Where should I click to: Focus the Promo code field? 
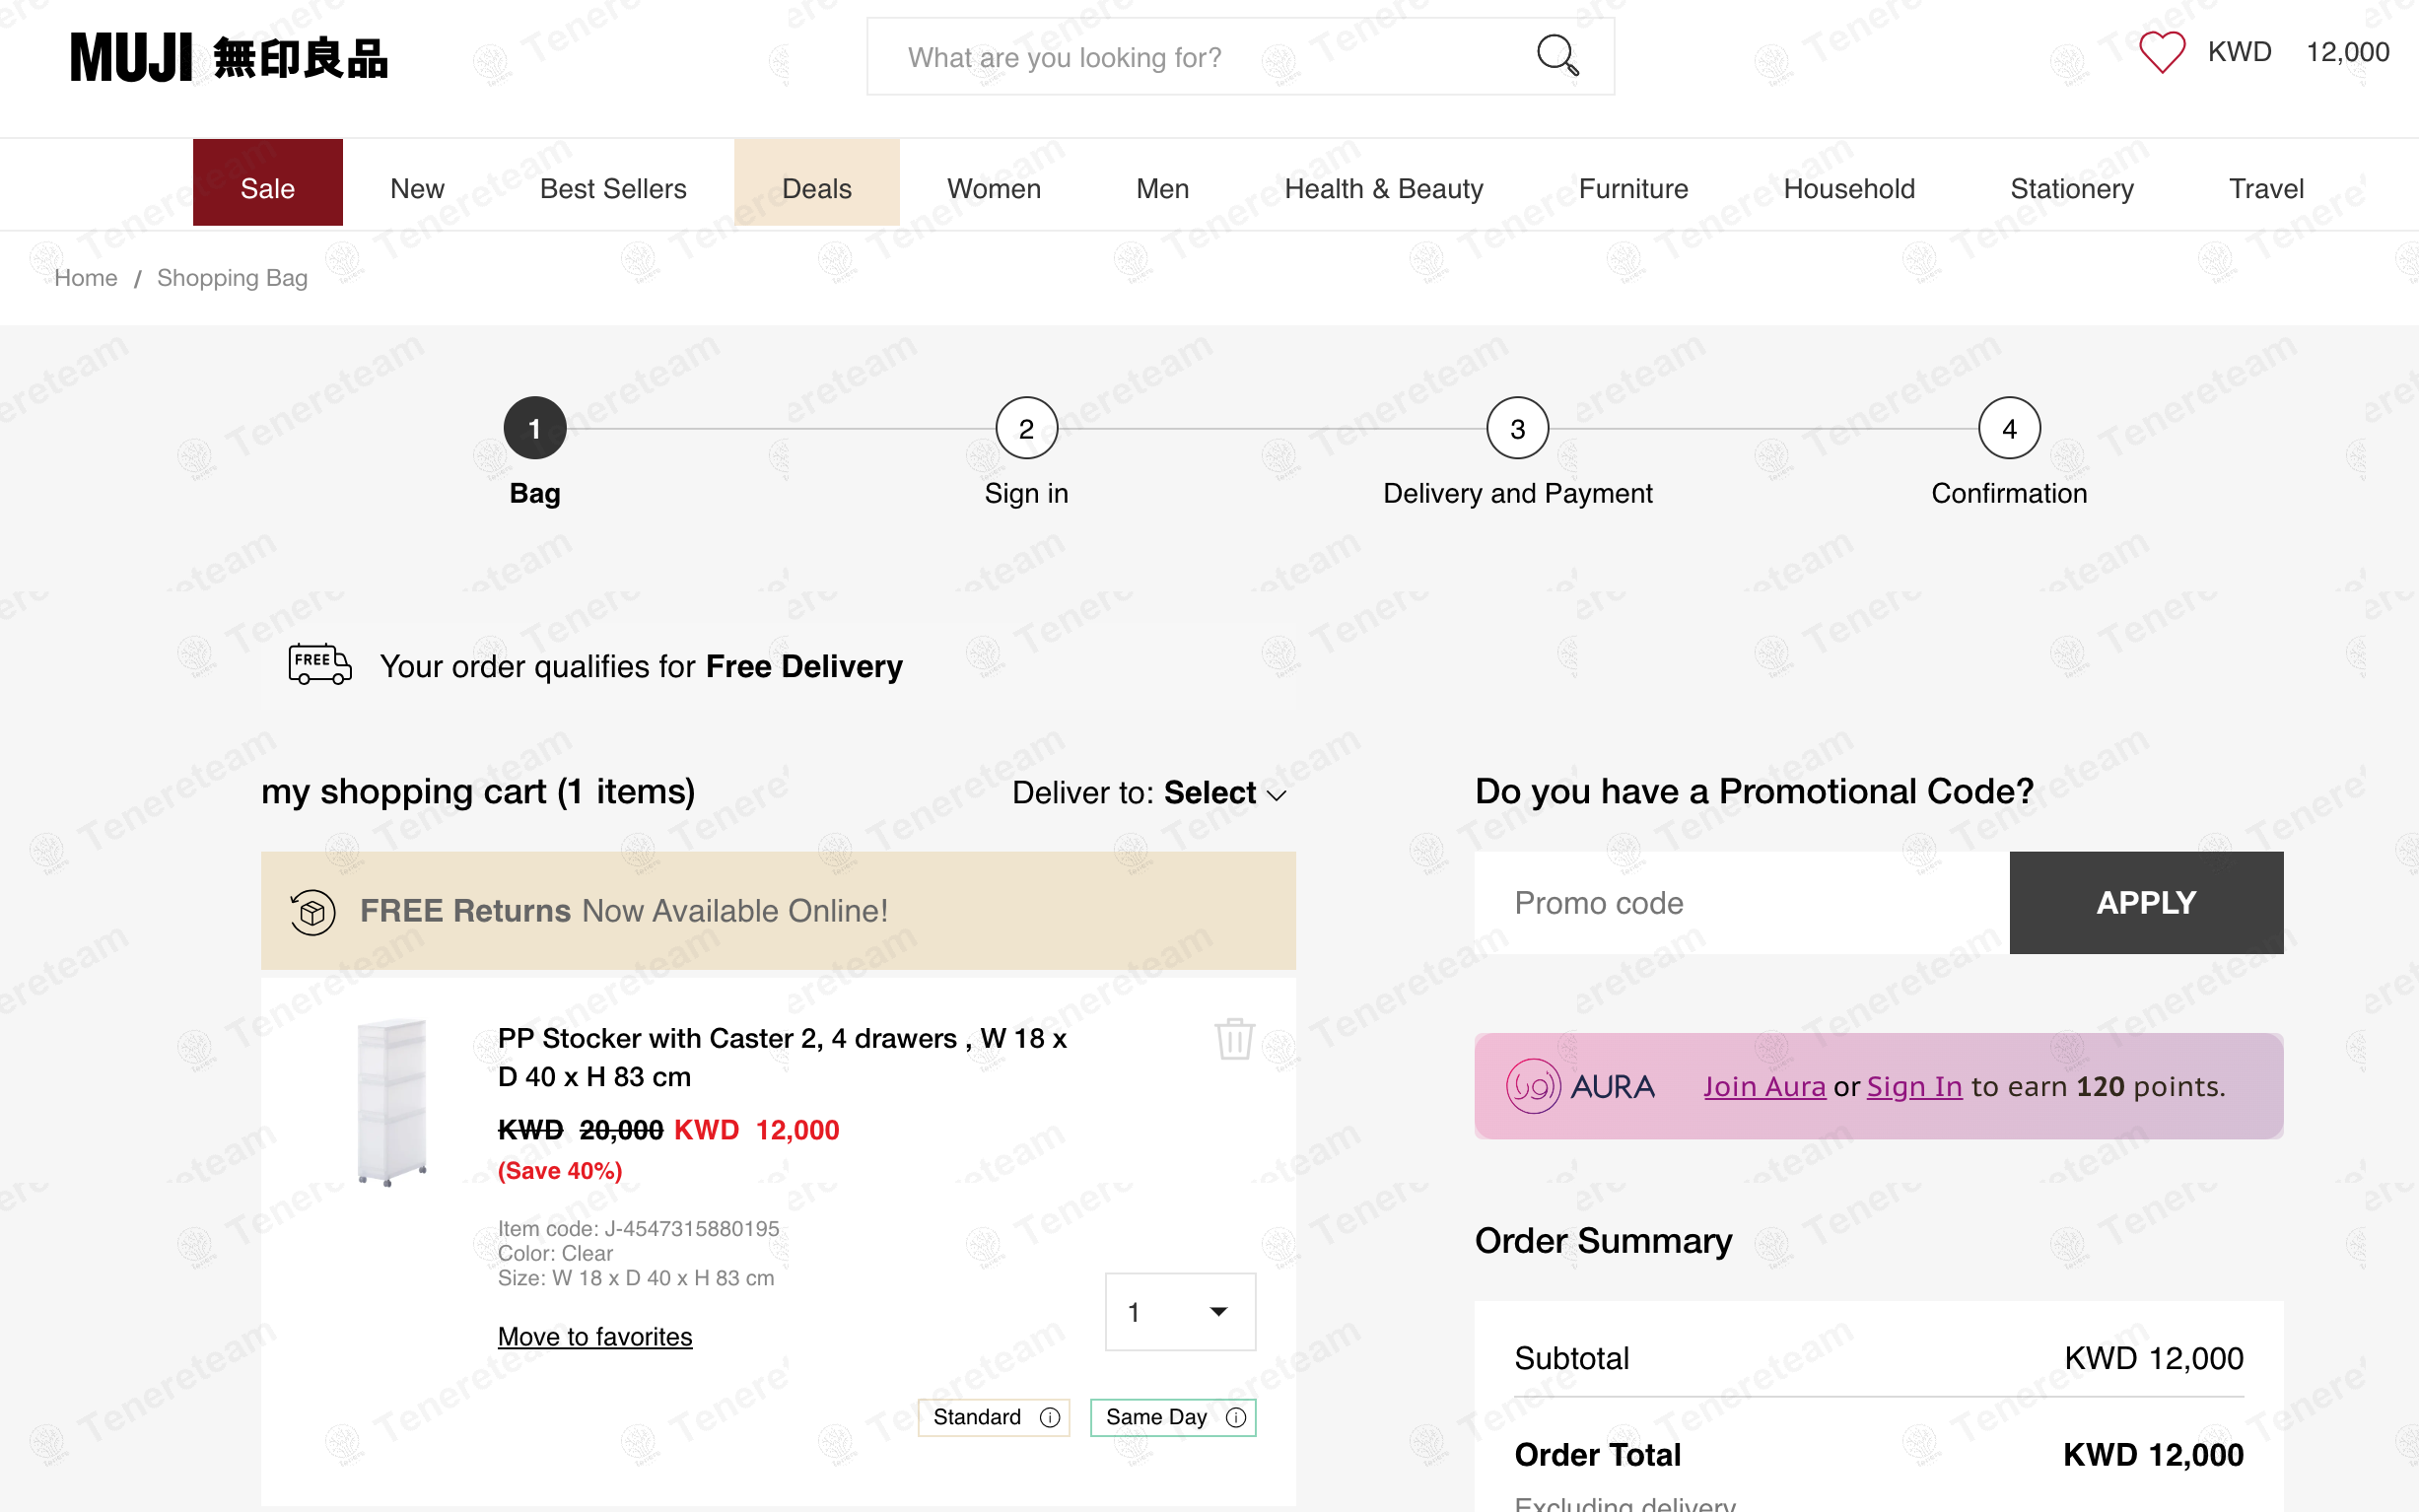[x=1742, y=903]
